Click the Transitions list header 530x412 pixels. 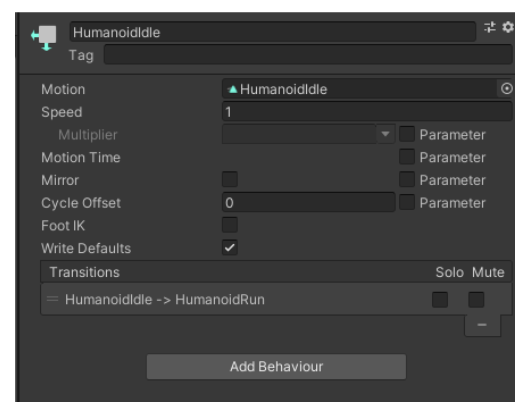(276, 272)
